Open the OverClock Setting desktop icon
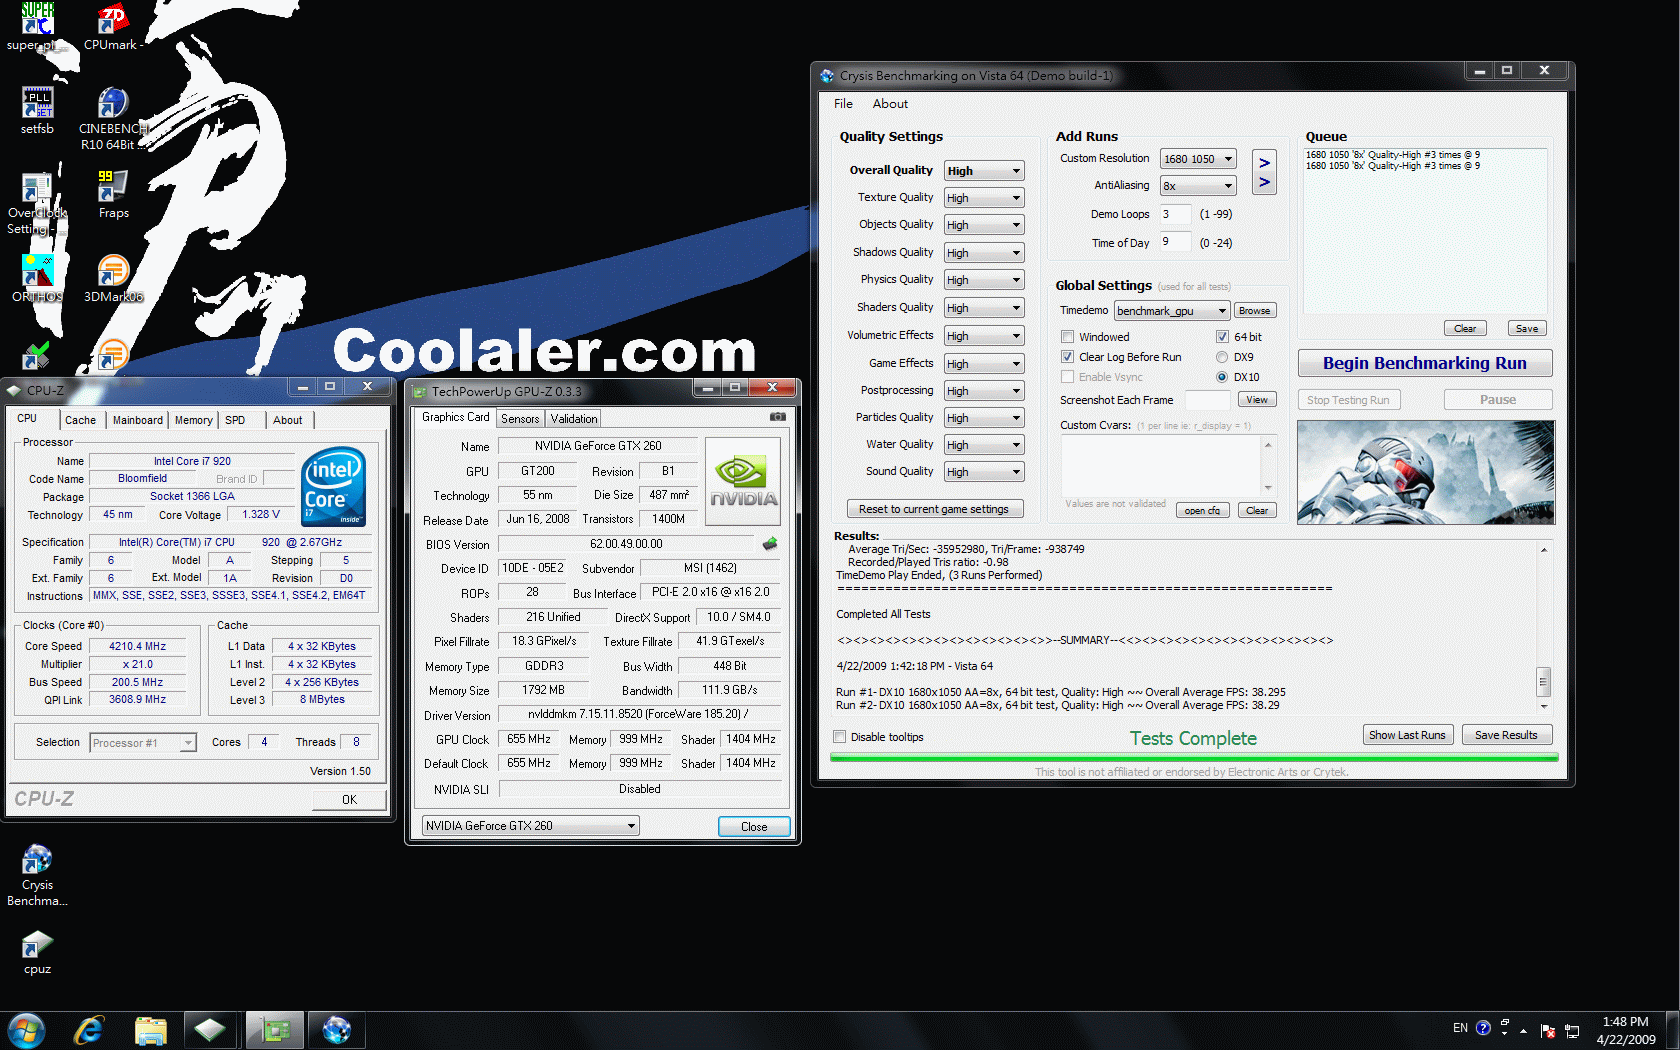 [37, 203]
